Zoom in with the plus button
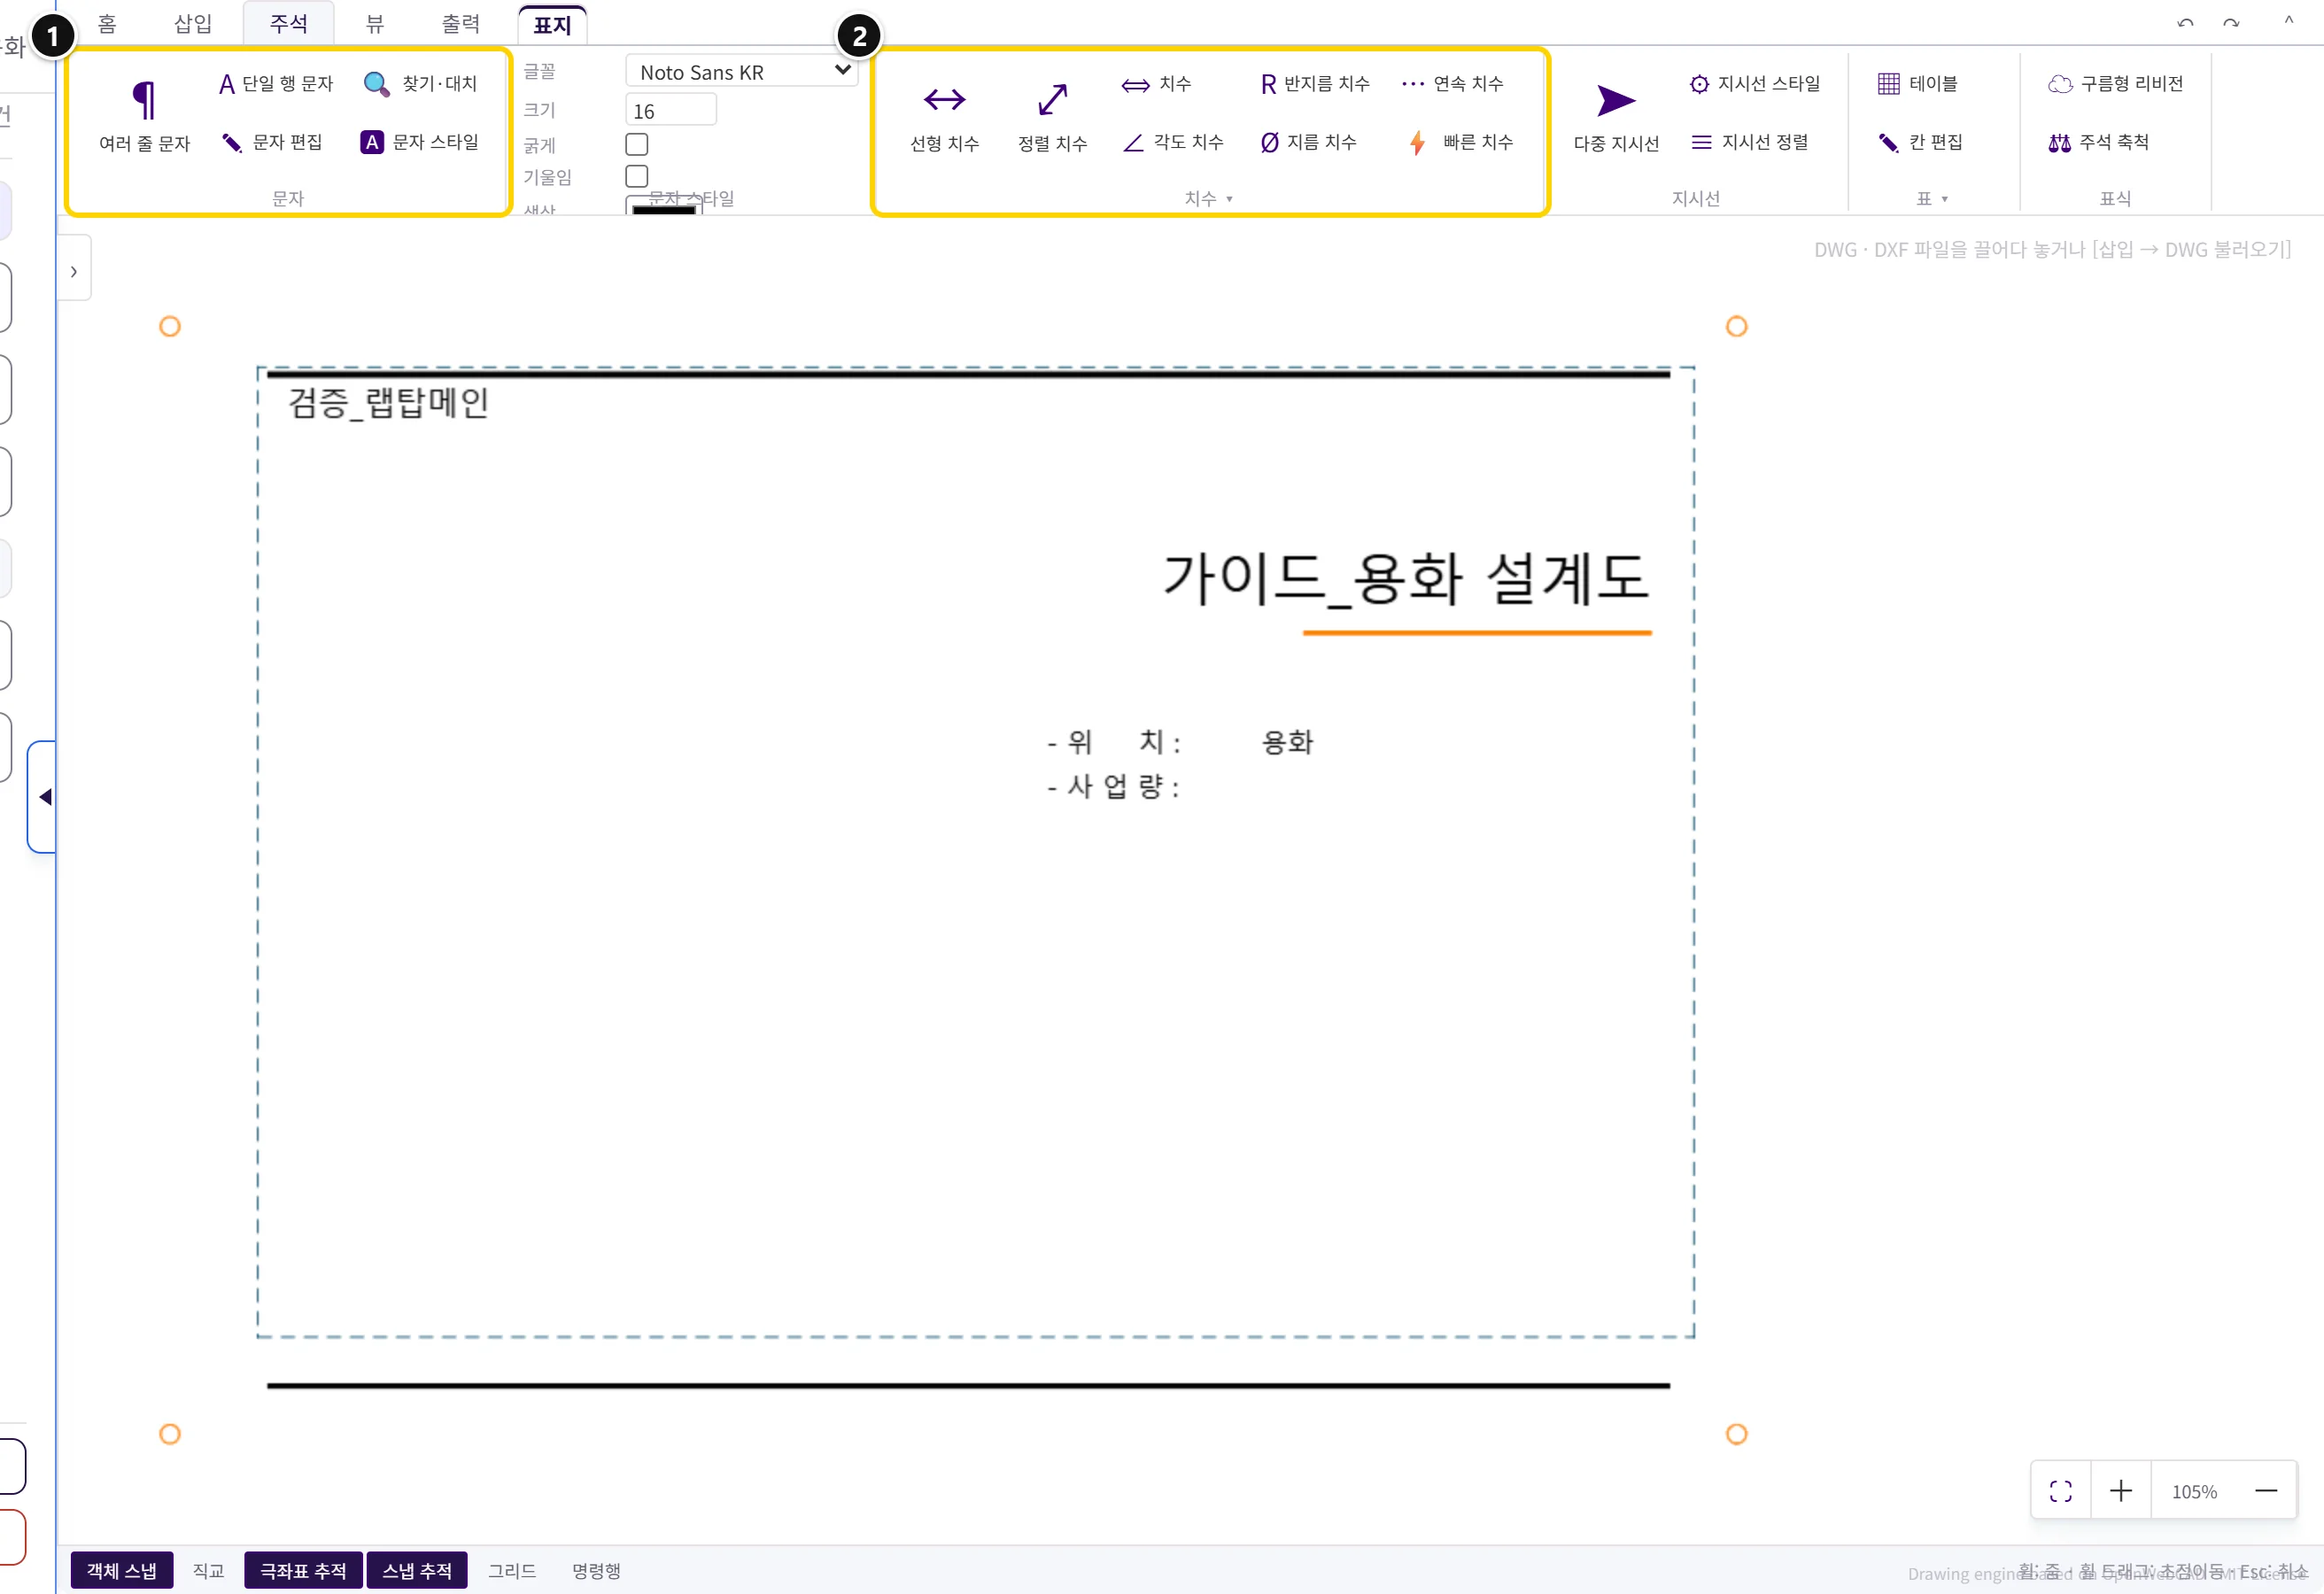Image resolution: width=2324 pixels, height=1594 pixels. pos(2121,1491)
